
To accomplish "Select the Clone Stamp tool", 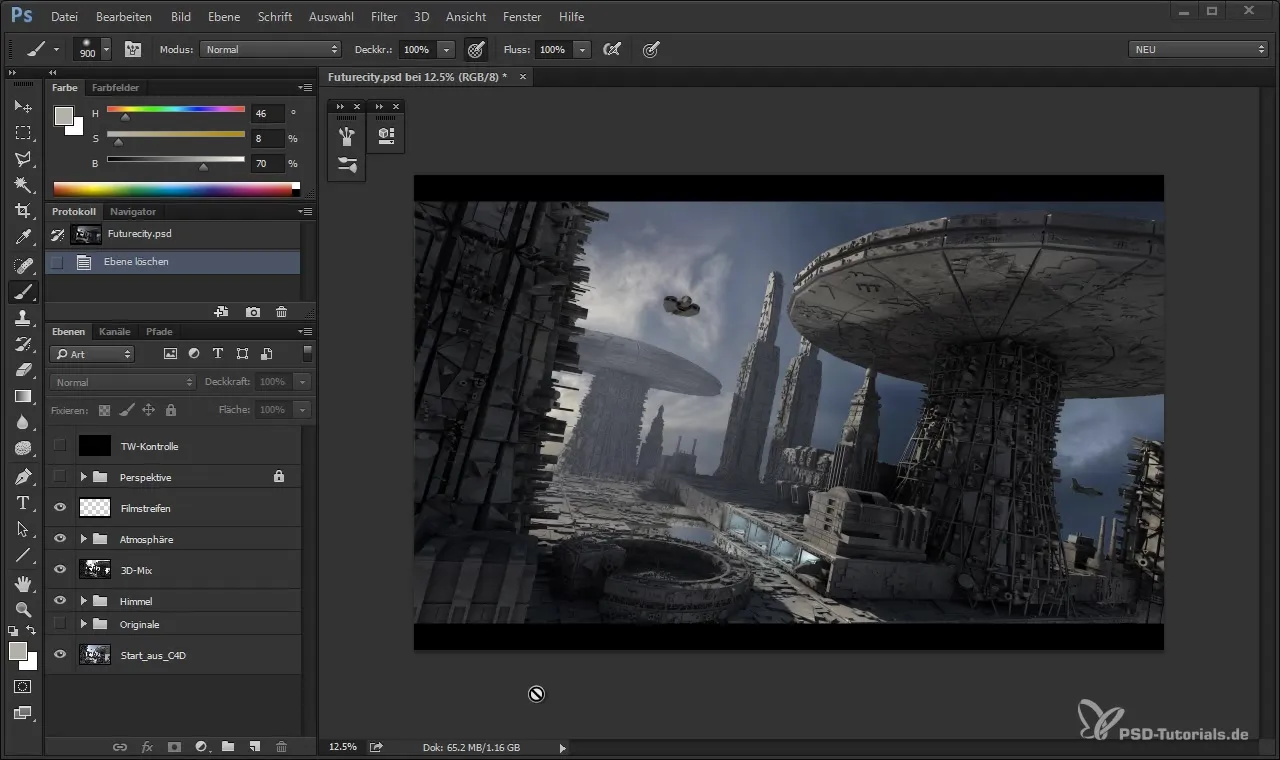I will 22,318.
